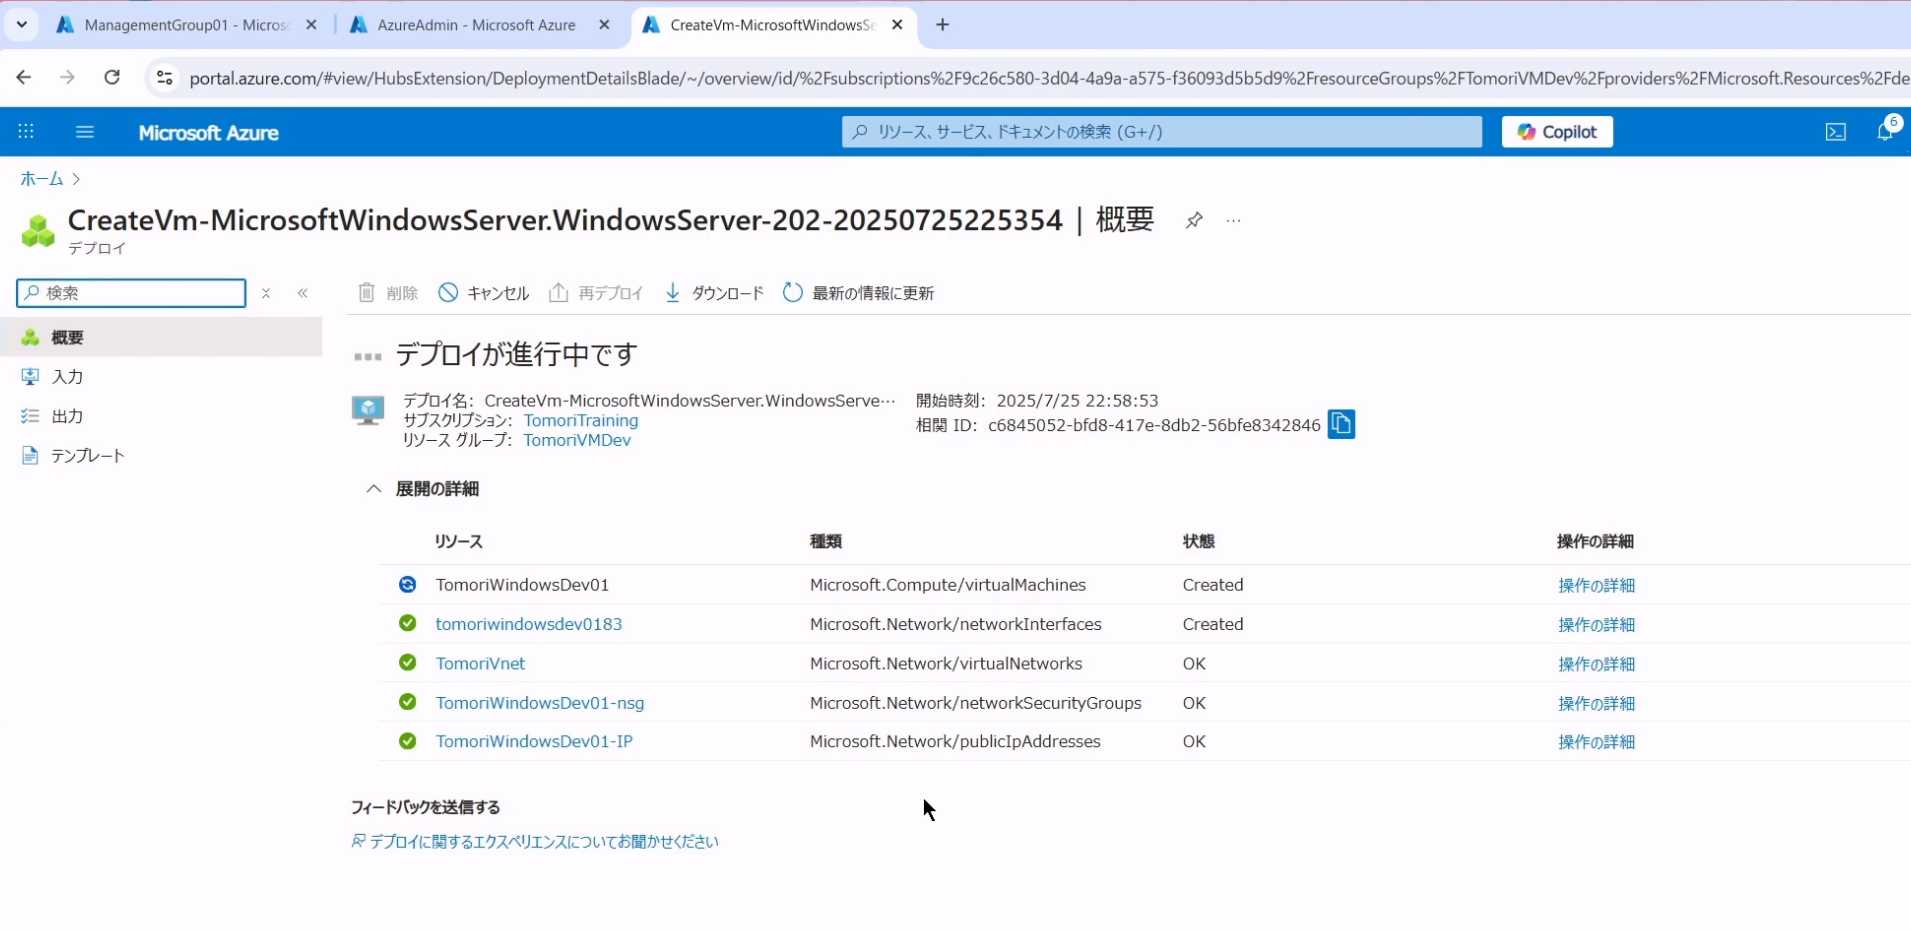Image resolution: width=1911 pixels, height=930 pixels.
Task: Open the Azure portal hamburger menu
Action: [x=85, y=132]
